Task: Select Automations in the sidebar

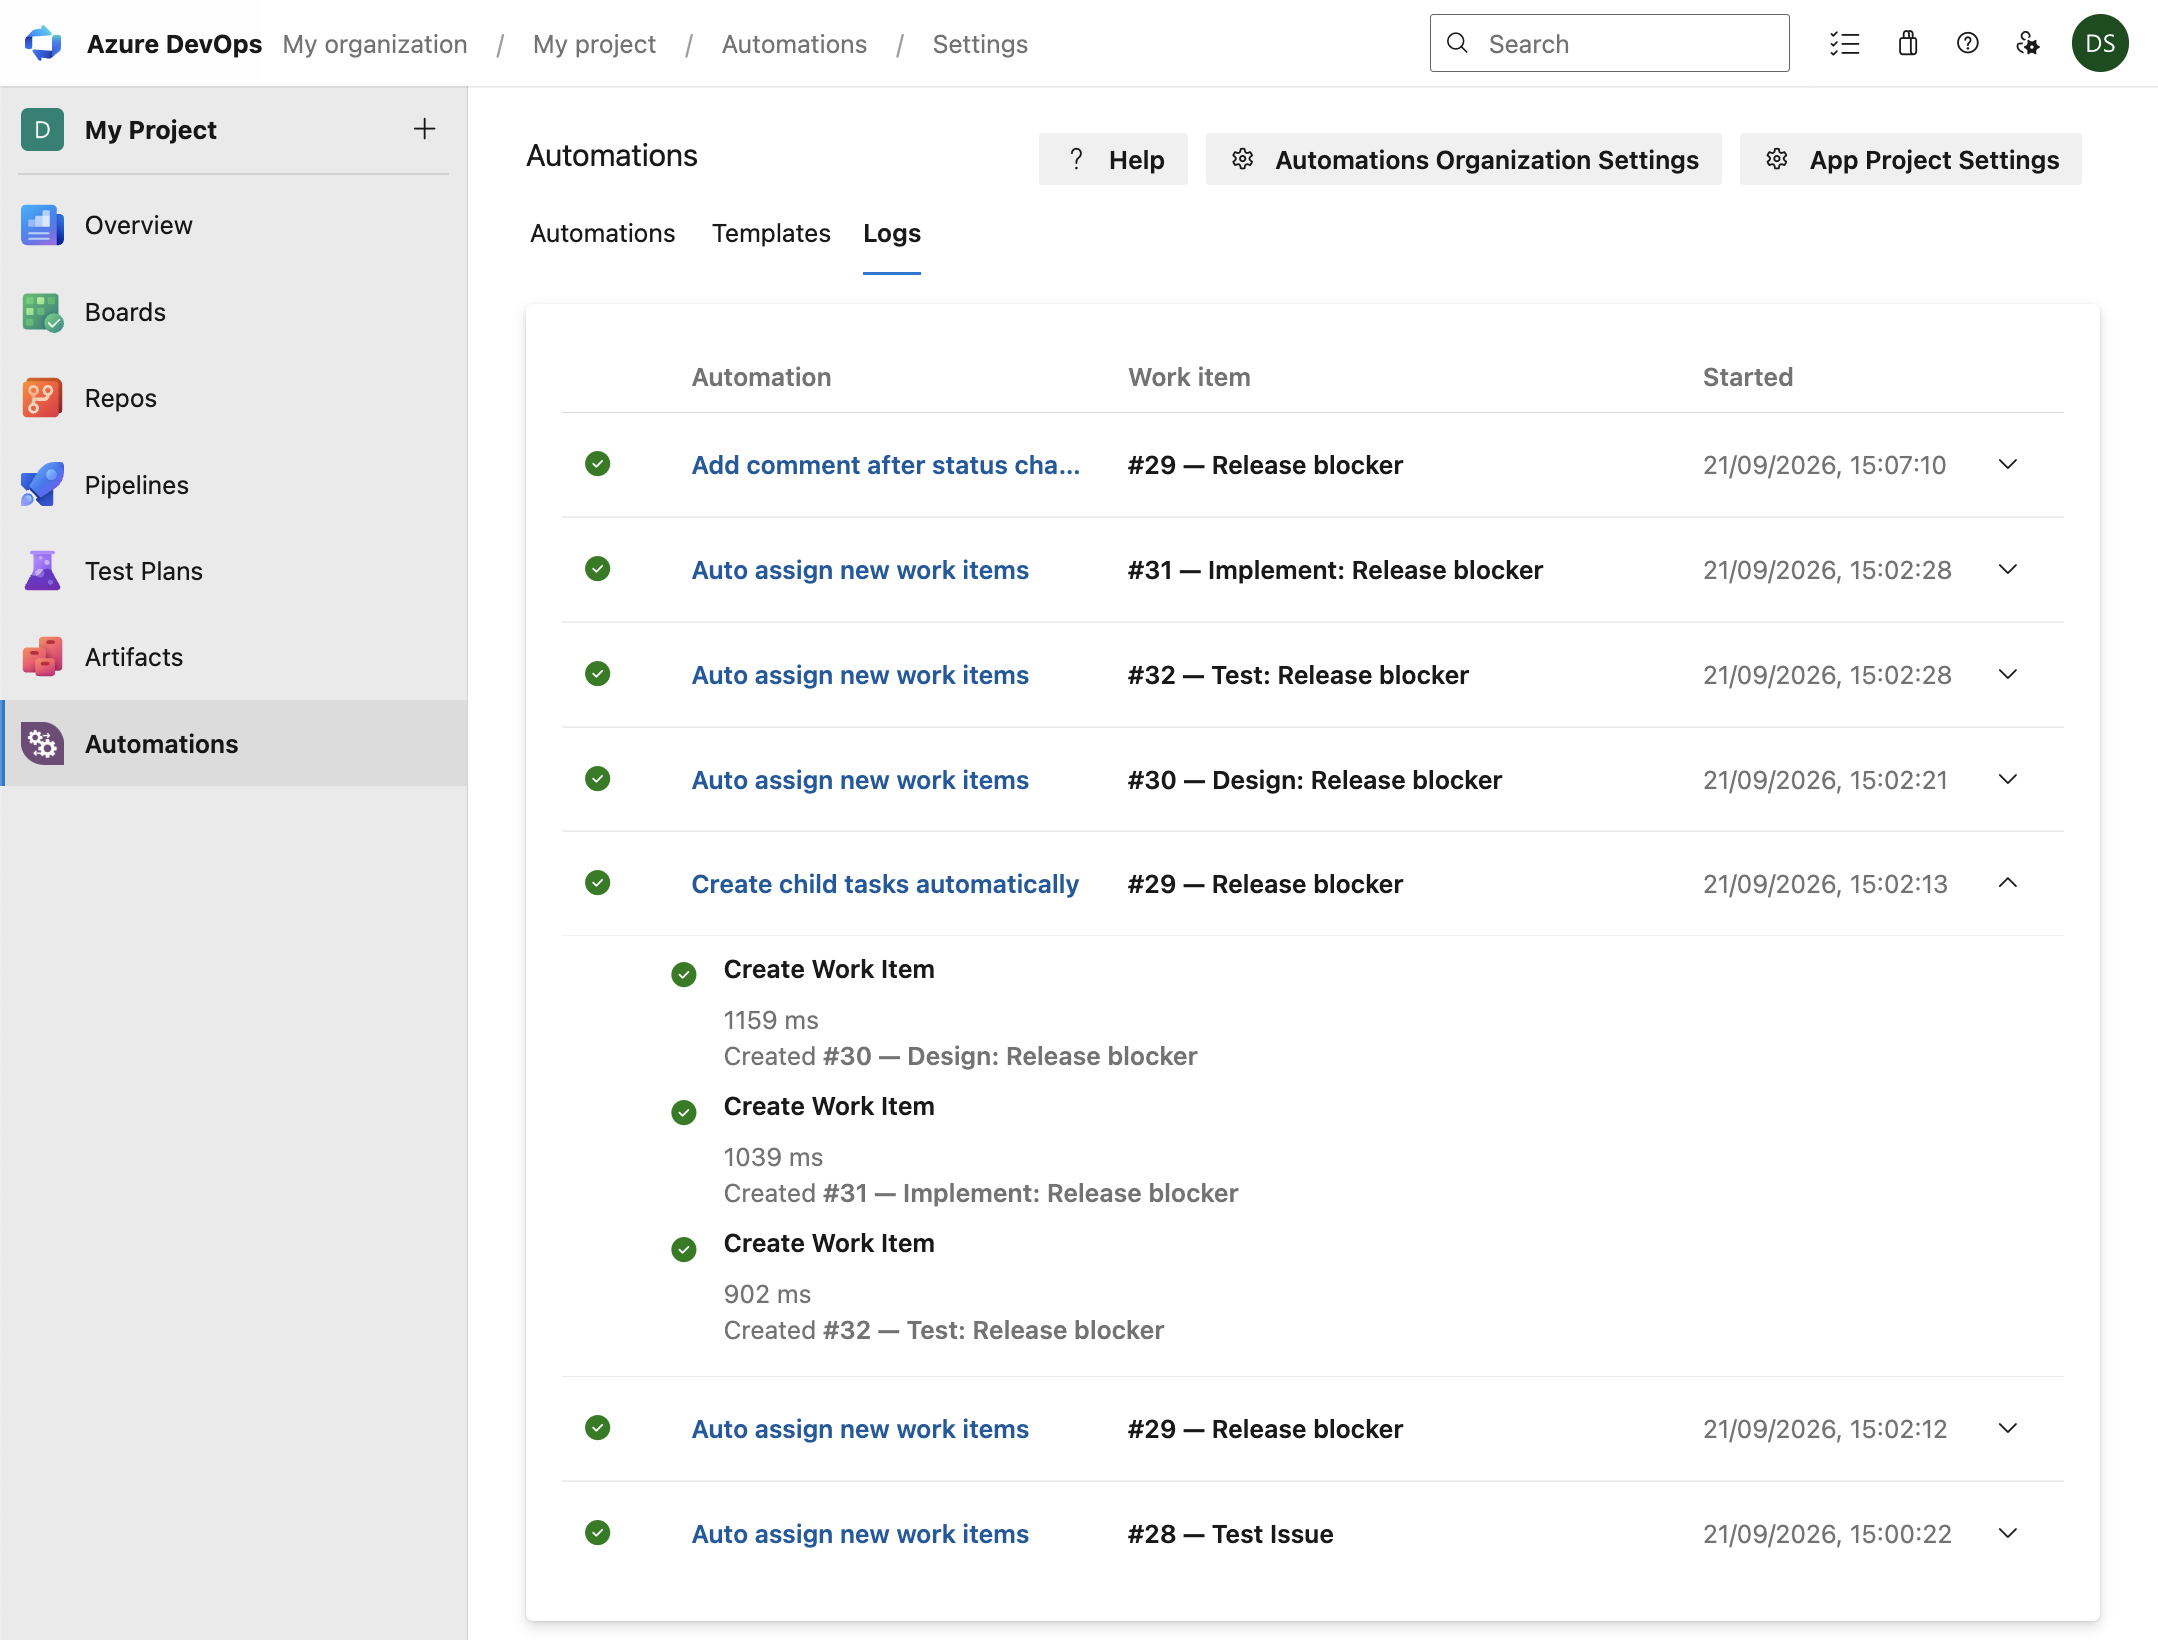Action: click(x=234, y=744)
